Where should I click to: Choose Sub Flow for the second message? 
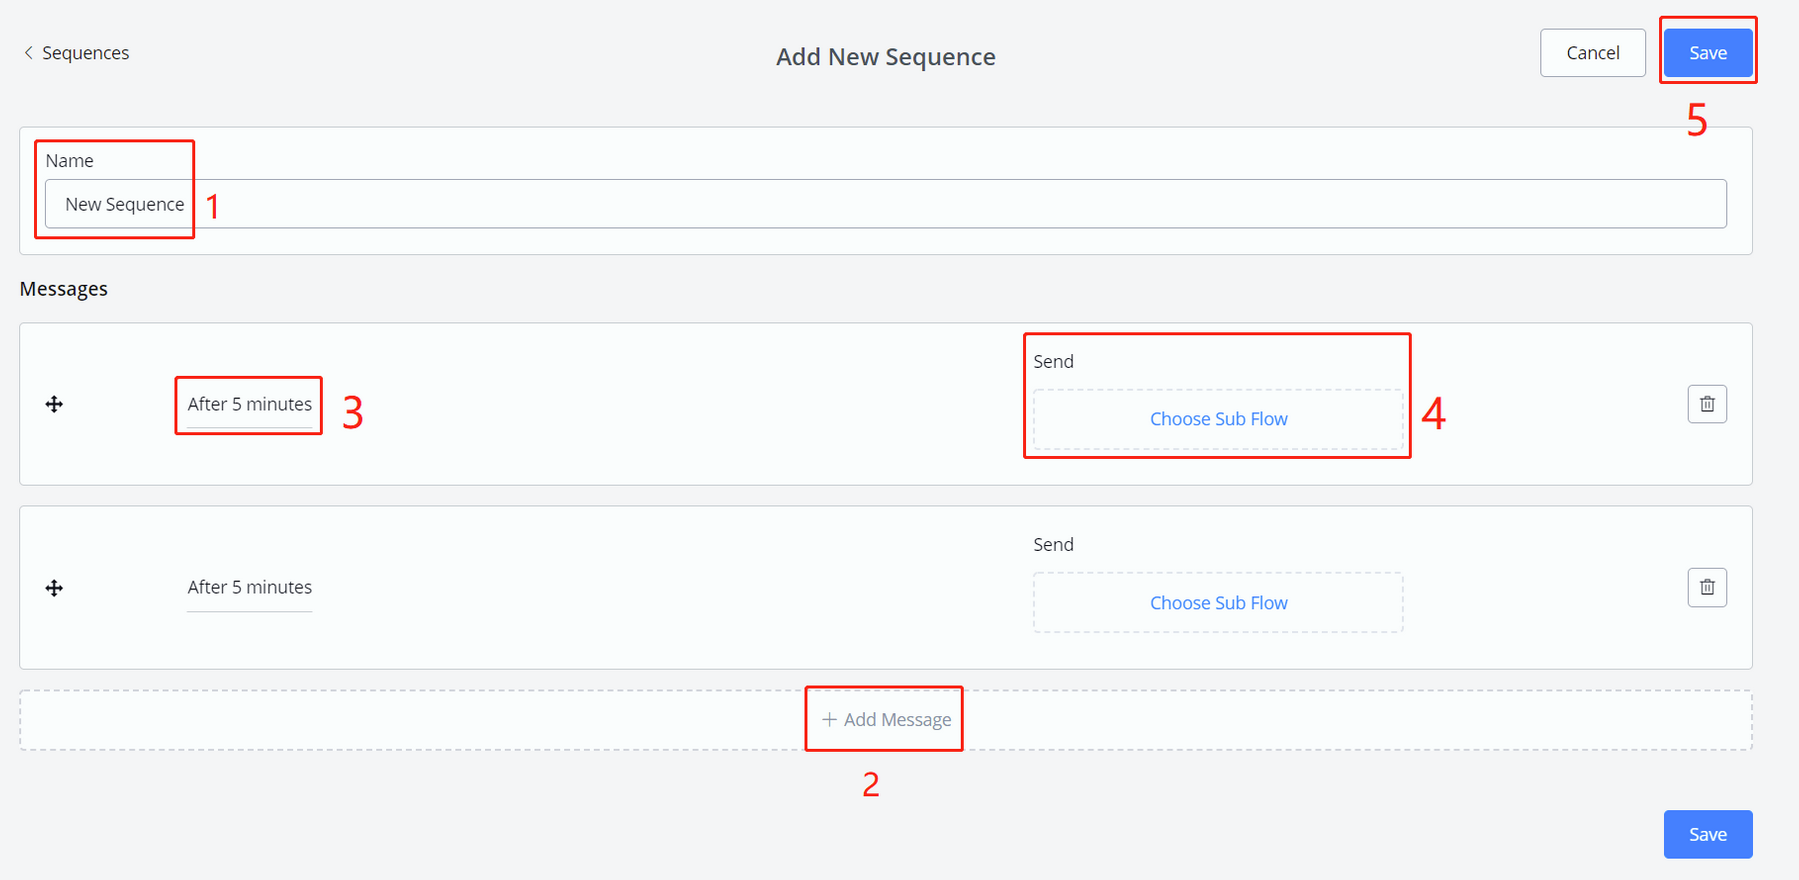(x=1218, y=603)
